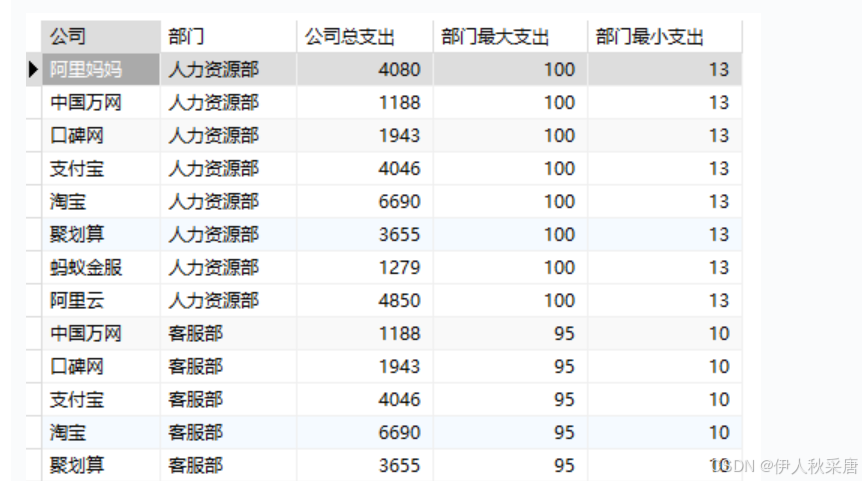Select min expense 13 in 蚂蚁金服 row
Viewport: 862px width, 481px height.
[x=665, y=268]
